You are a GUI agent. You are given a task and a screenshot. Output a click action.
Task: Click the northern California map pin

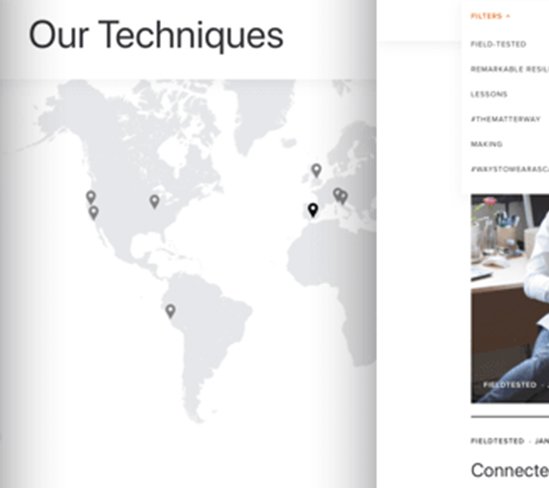pos(91,197)
